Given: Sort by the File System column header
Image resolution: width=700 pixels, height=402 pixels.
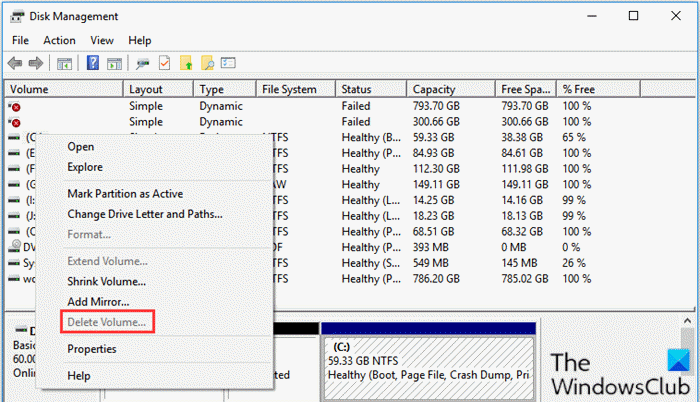Looking at the screenshot, I should [x=296, y=89].
